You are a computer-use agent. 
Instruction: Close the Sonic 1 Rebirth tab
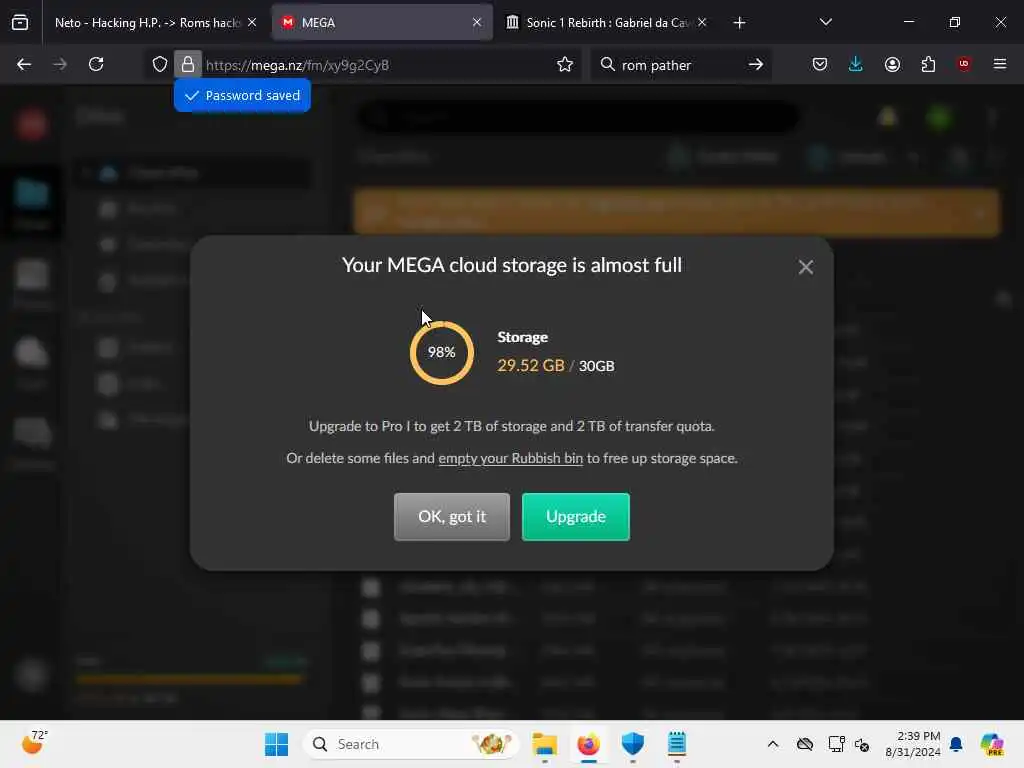702,22
